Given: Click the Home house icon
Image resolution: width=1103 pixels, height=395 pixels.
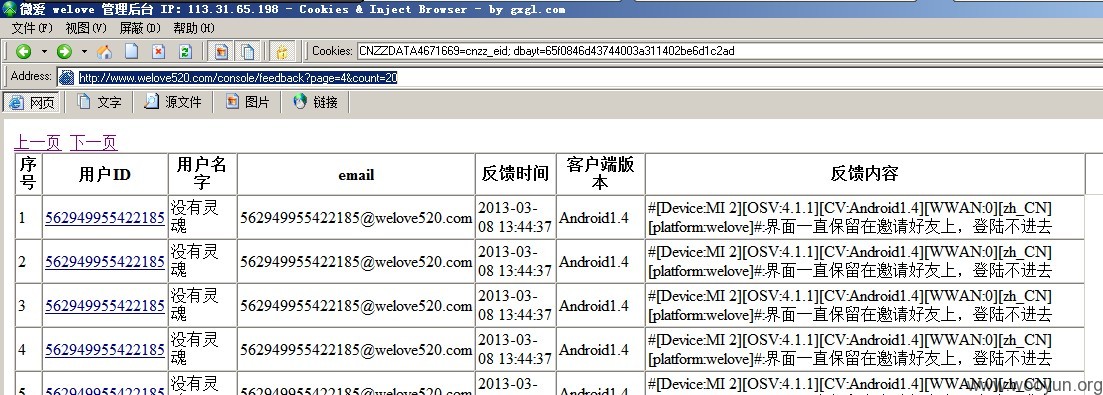Looking at the screenshot, I should 104,51.
